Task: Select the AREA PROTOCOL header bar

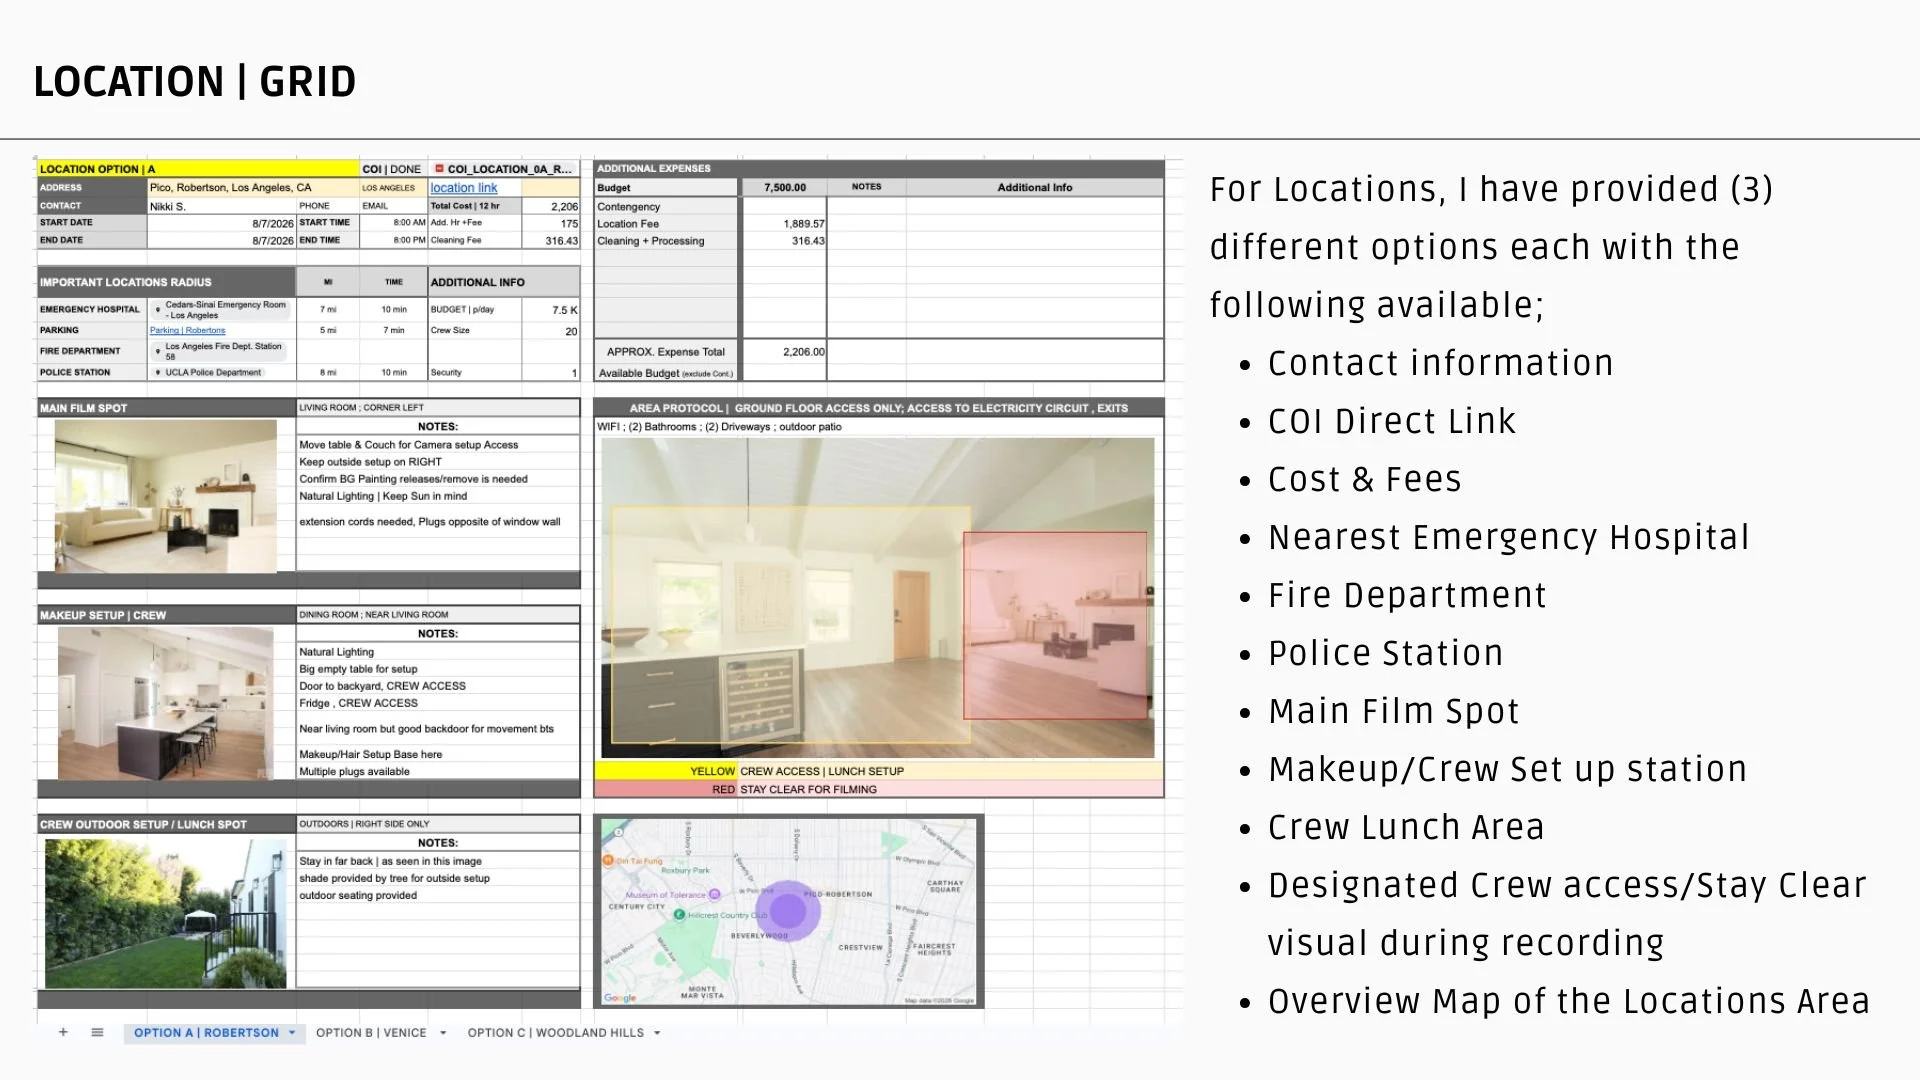Action: 878,408
